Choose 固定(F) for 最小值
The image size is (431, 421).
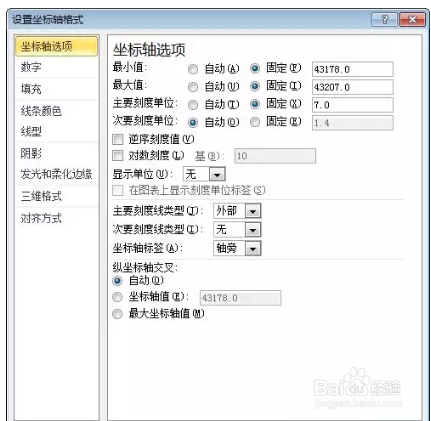tap(255, 69)
